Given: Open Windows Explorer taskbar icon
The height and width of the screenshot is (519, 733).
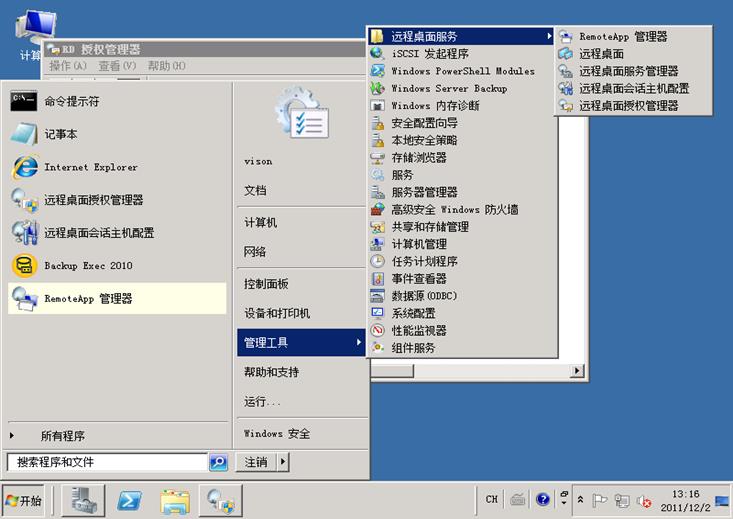Looking at the screenshot, I should pos(174,501).
